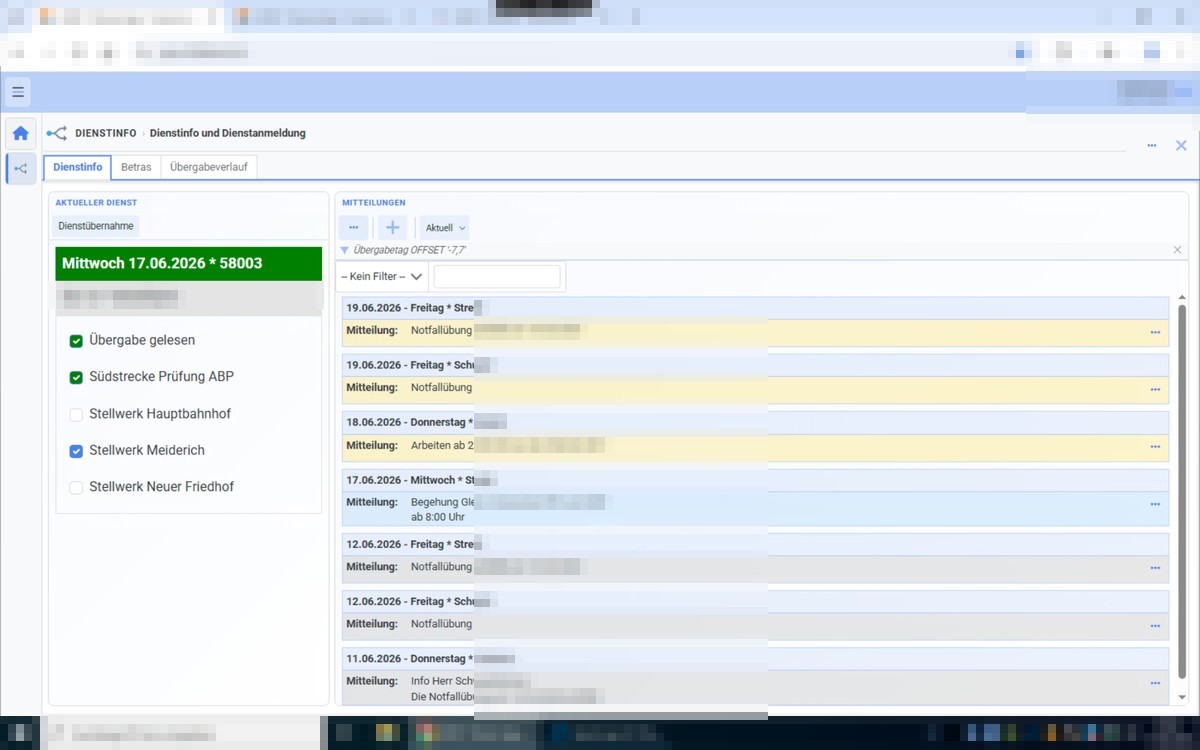Select the 12.06.2026 - Freitag * Stre header
This screenshot has width=1200, height=750.
pos(755,544)
